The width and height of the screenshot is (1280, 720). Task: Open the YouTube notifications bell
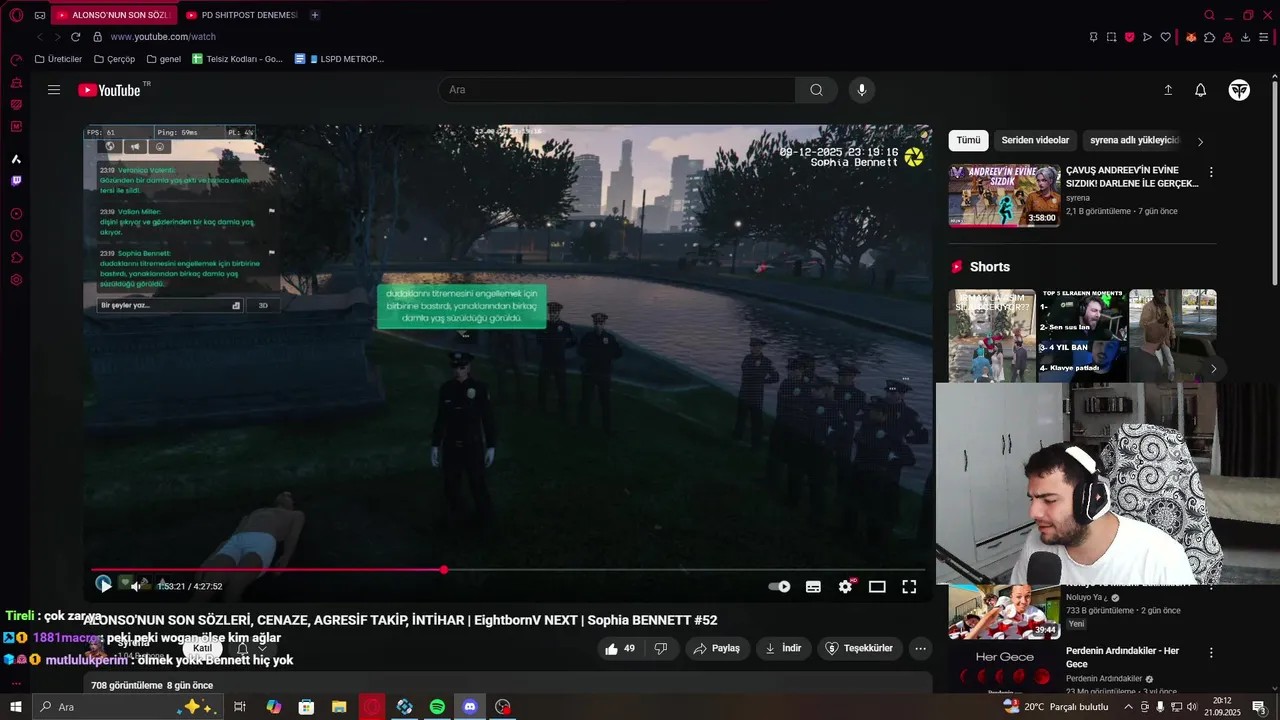pyautogui.click(x=1201, y=90)
